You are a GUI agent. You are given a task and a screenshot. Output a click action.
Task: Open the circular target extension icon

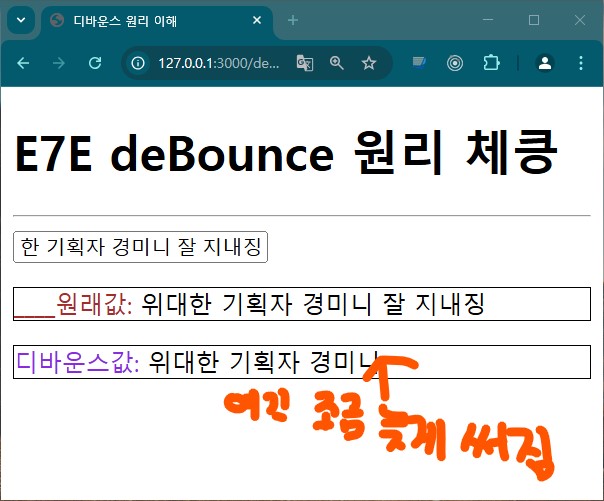coord(455,63)
